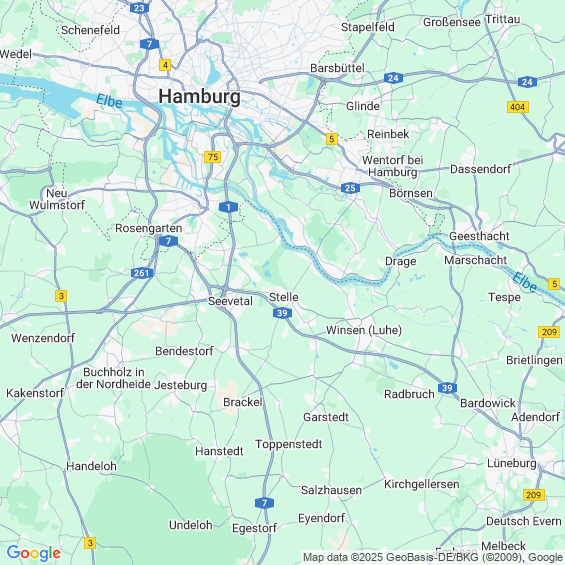The image size is (565, 565).
Task: Click the map data copyright text
Action: [x=433, y=557]
